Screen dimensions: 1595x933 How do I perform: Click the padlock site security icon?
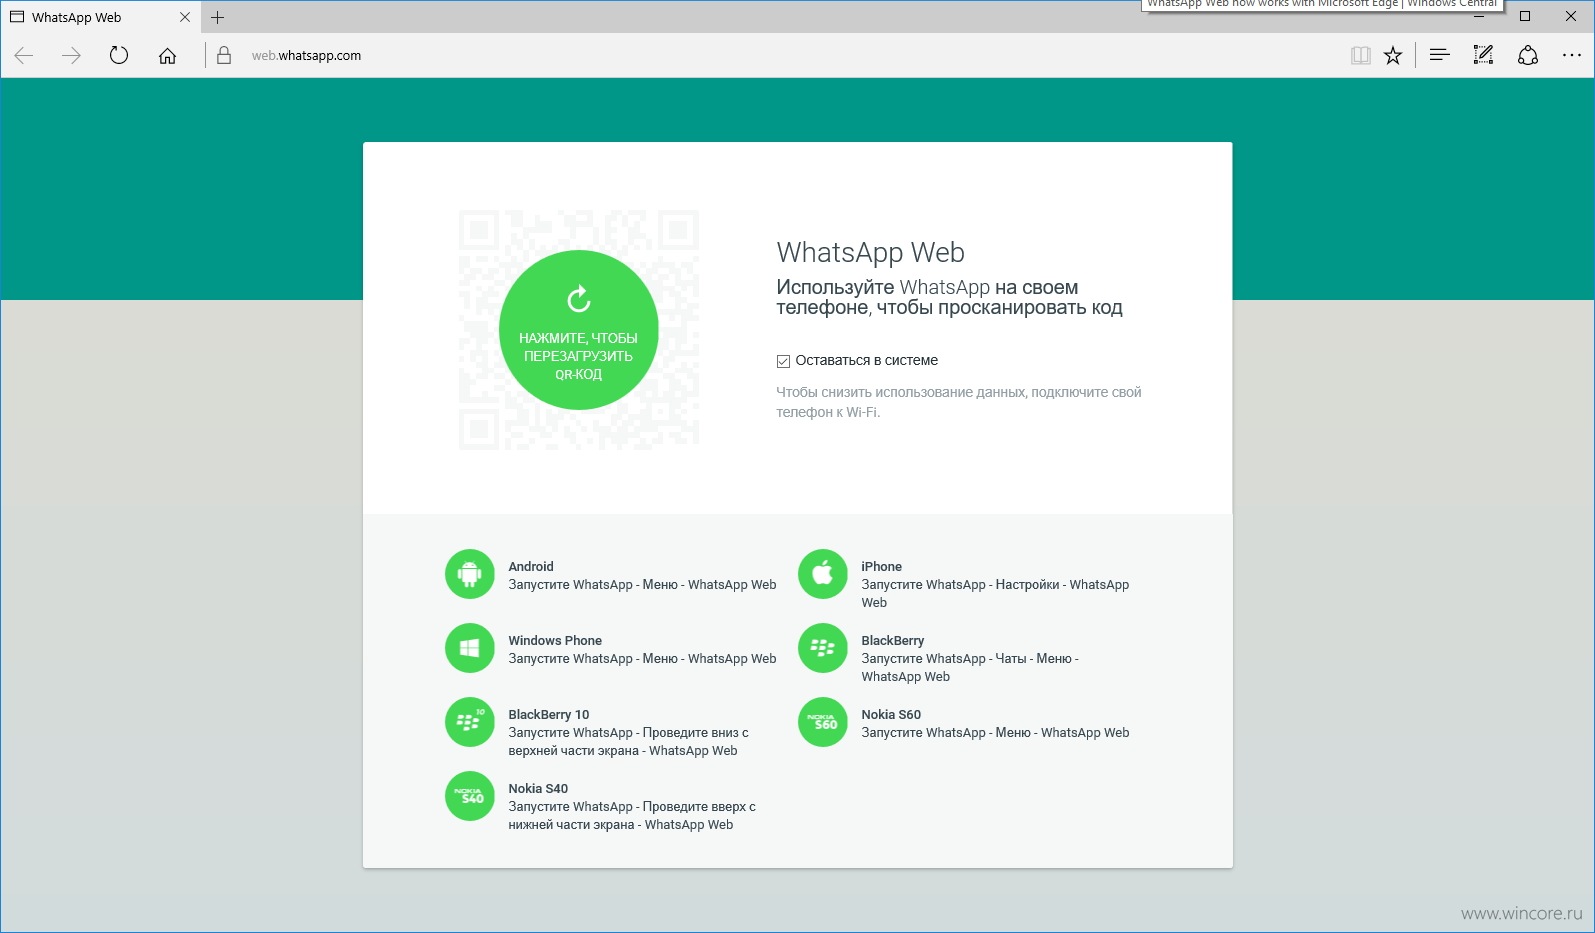(224, 56)
